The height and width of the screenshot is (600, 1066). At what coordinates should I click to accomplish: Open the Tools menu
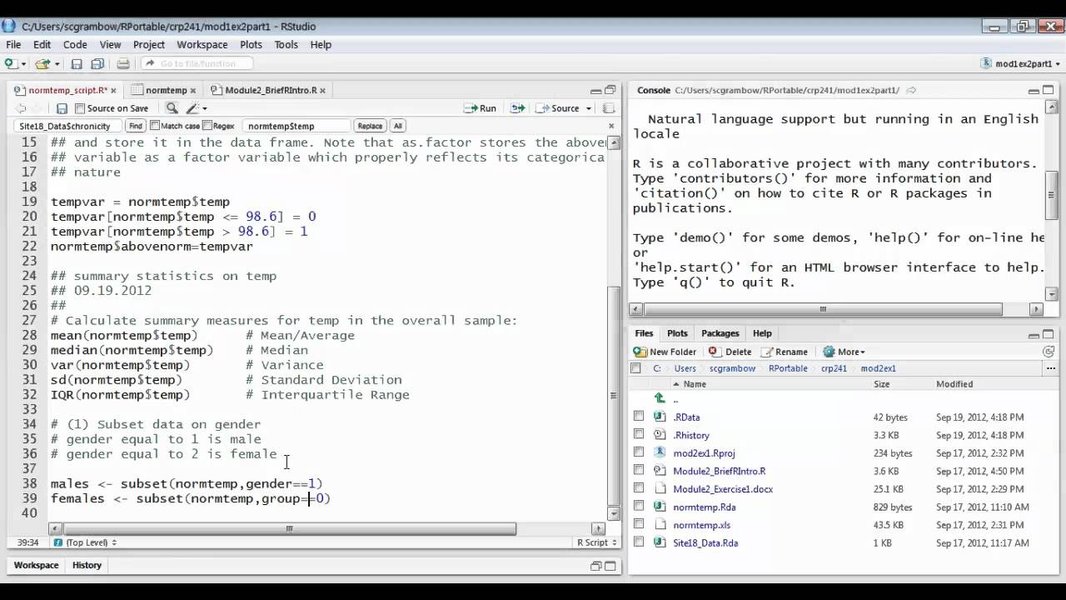click(x=286, y=45)
